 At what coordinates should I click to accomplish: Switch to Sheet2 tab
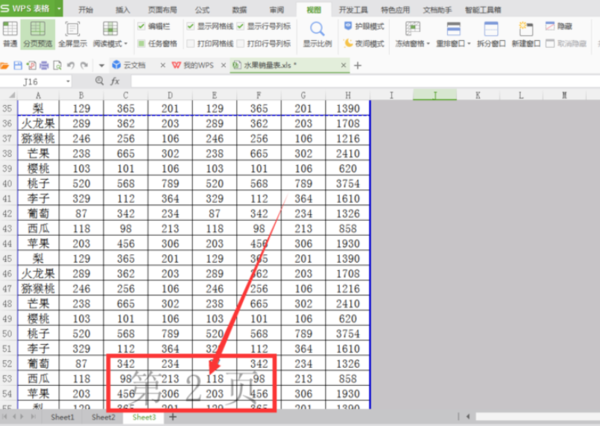[x=103, y=417]
